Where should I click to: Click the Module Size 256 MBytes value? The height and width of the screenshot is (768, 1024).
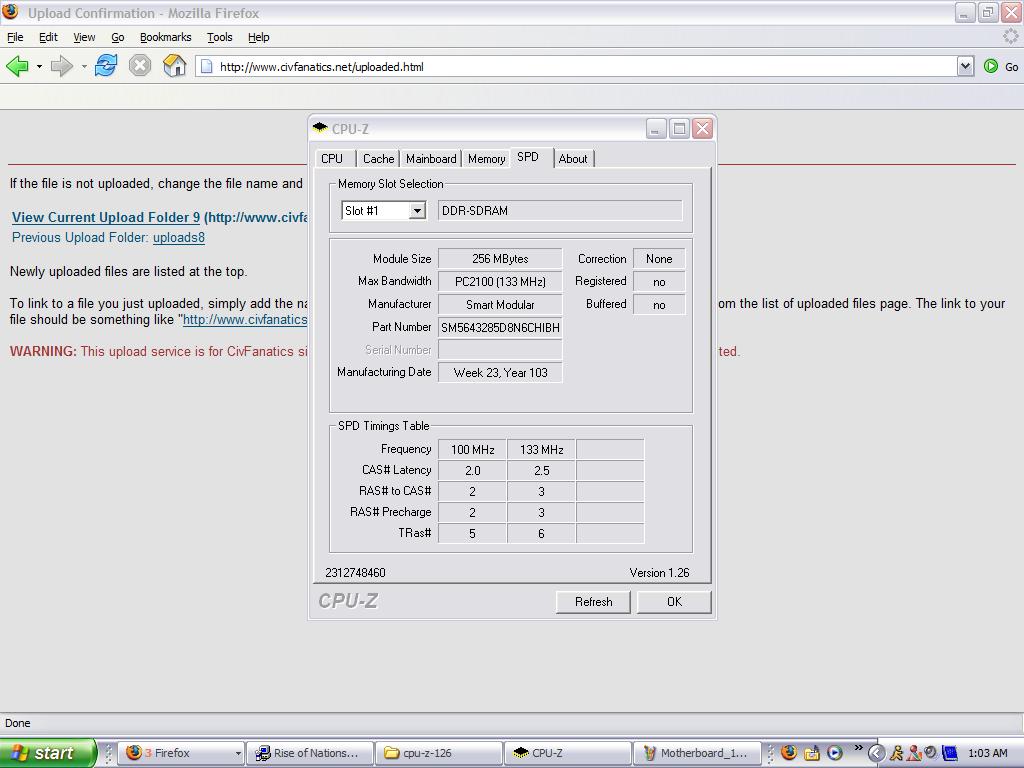(500, 259)
